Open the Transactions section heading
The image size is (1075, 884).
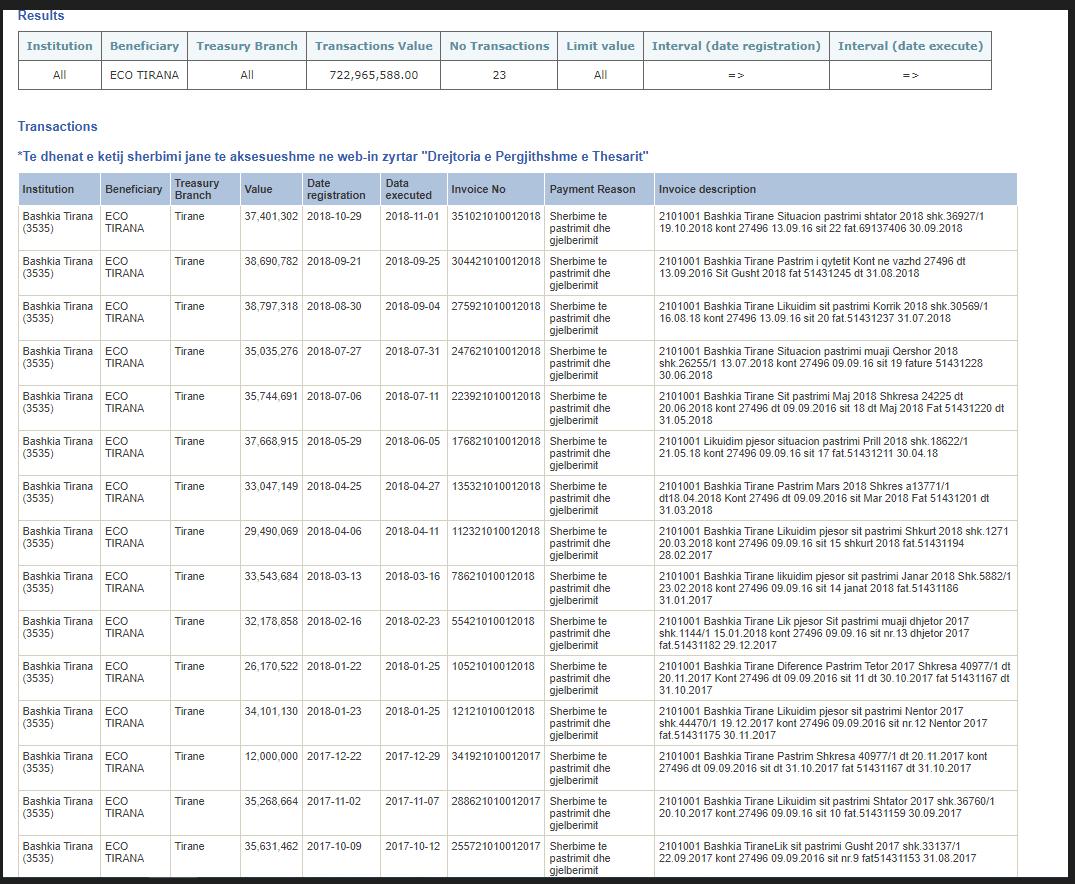[57, 126]
